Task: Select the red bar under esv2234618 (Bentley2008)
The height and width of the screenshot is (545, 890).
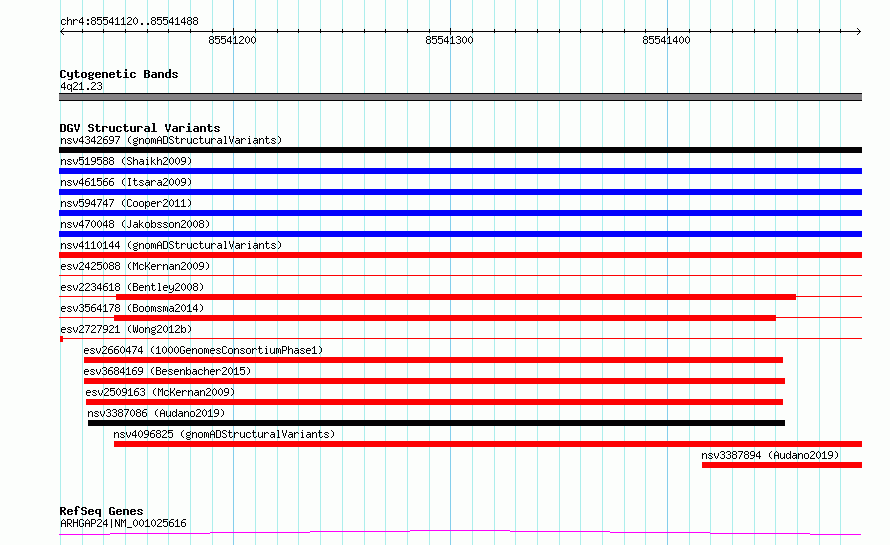Action: (456, 297)
